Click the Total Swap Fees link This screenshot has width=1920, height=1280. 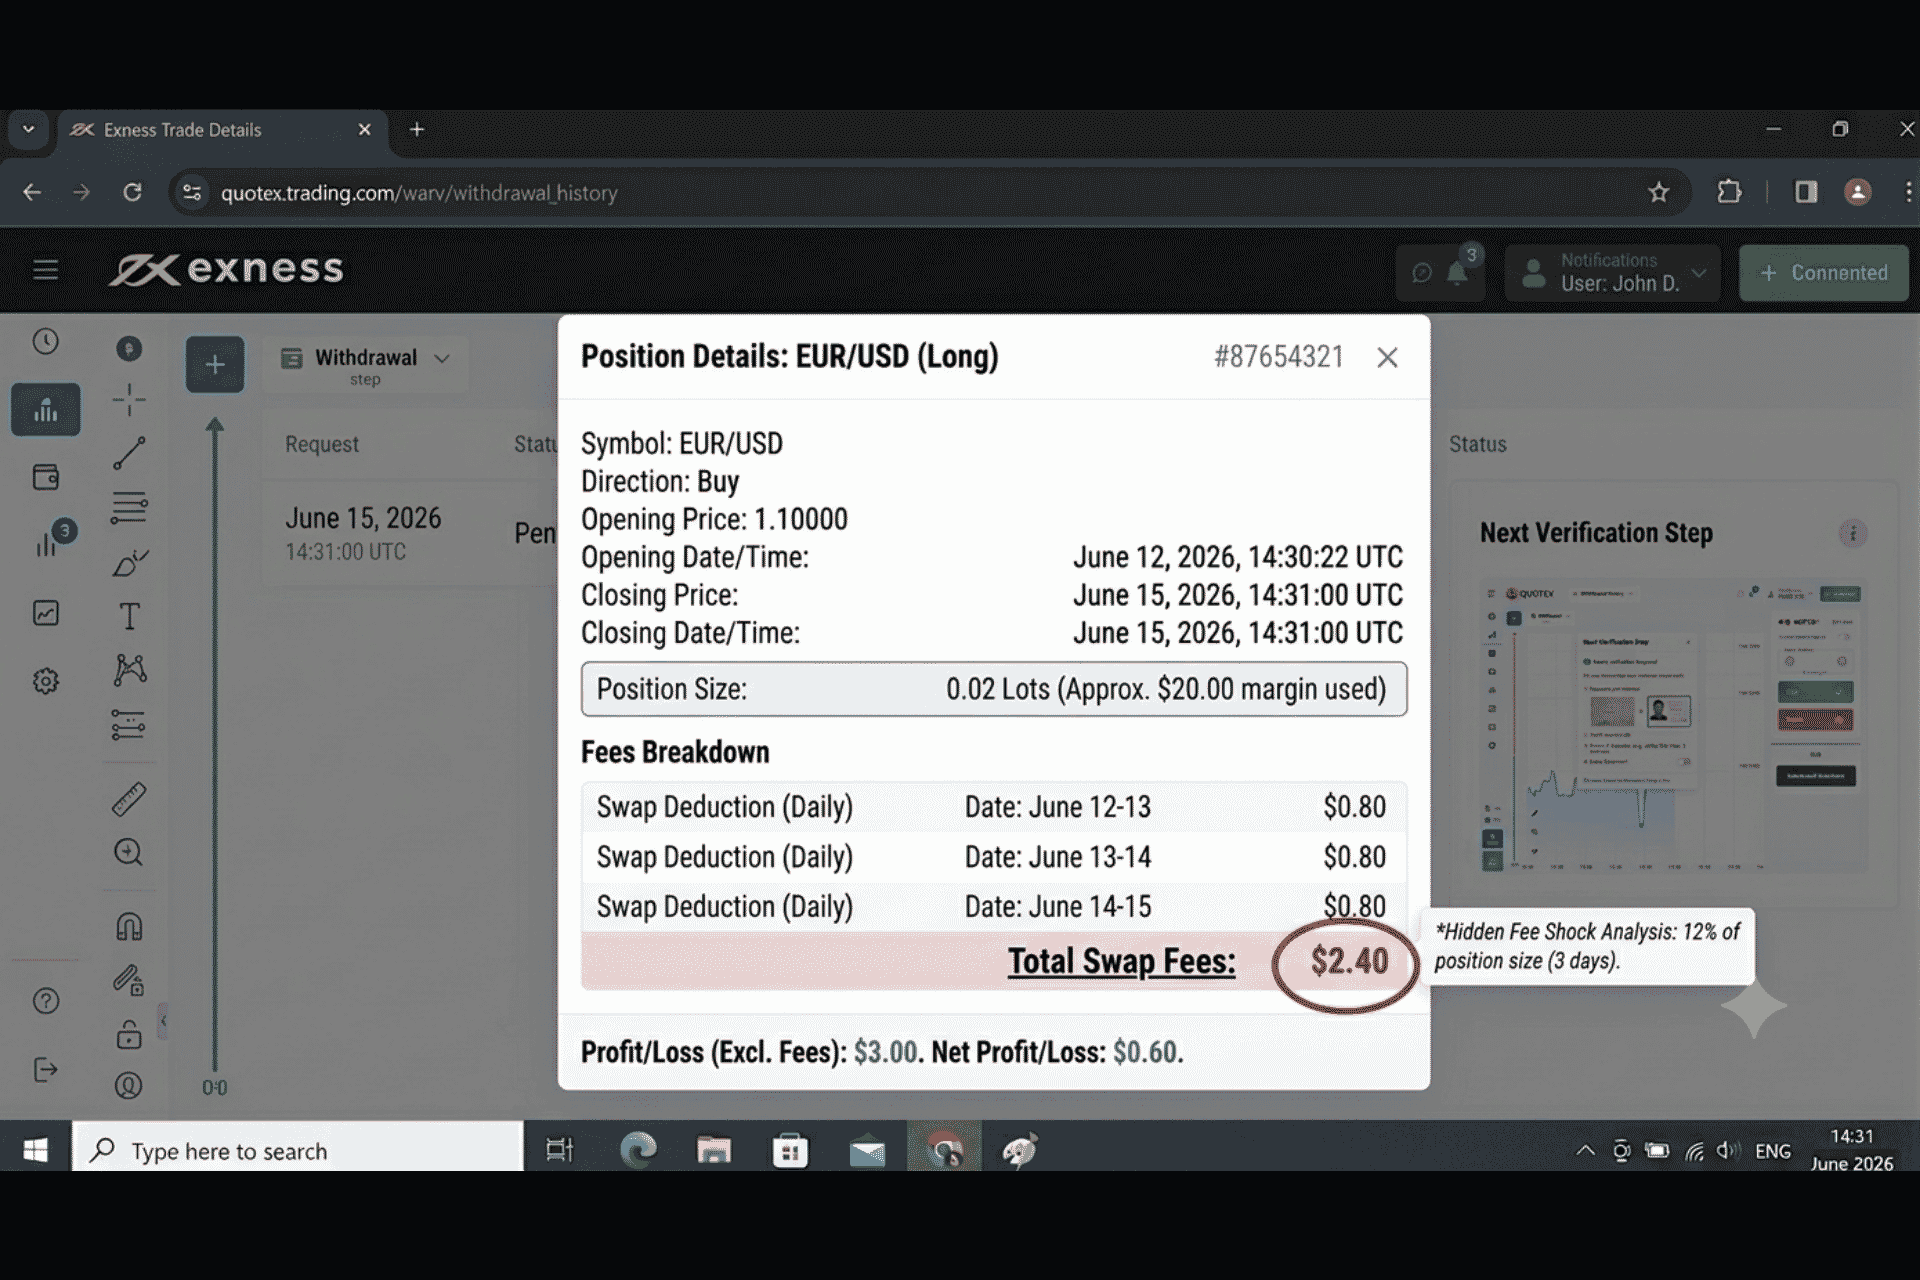[1121, 962]
